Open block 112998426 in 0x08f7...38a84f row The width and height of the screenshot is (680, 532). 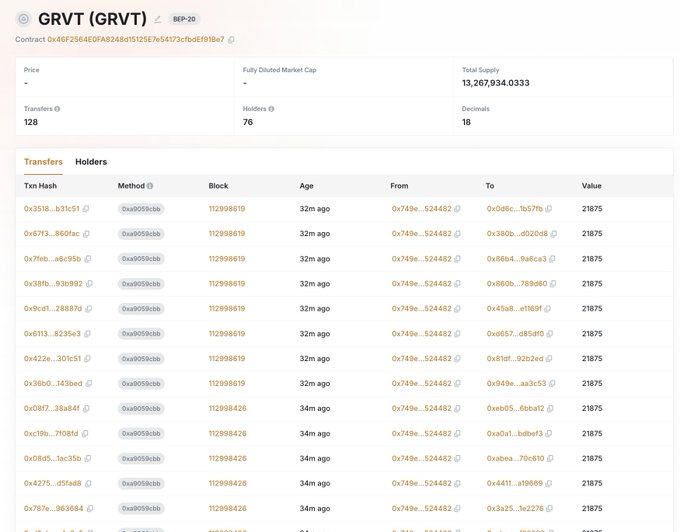[228, 409]
